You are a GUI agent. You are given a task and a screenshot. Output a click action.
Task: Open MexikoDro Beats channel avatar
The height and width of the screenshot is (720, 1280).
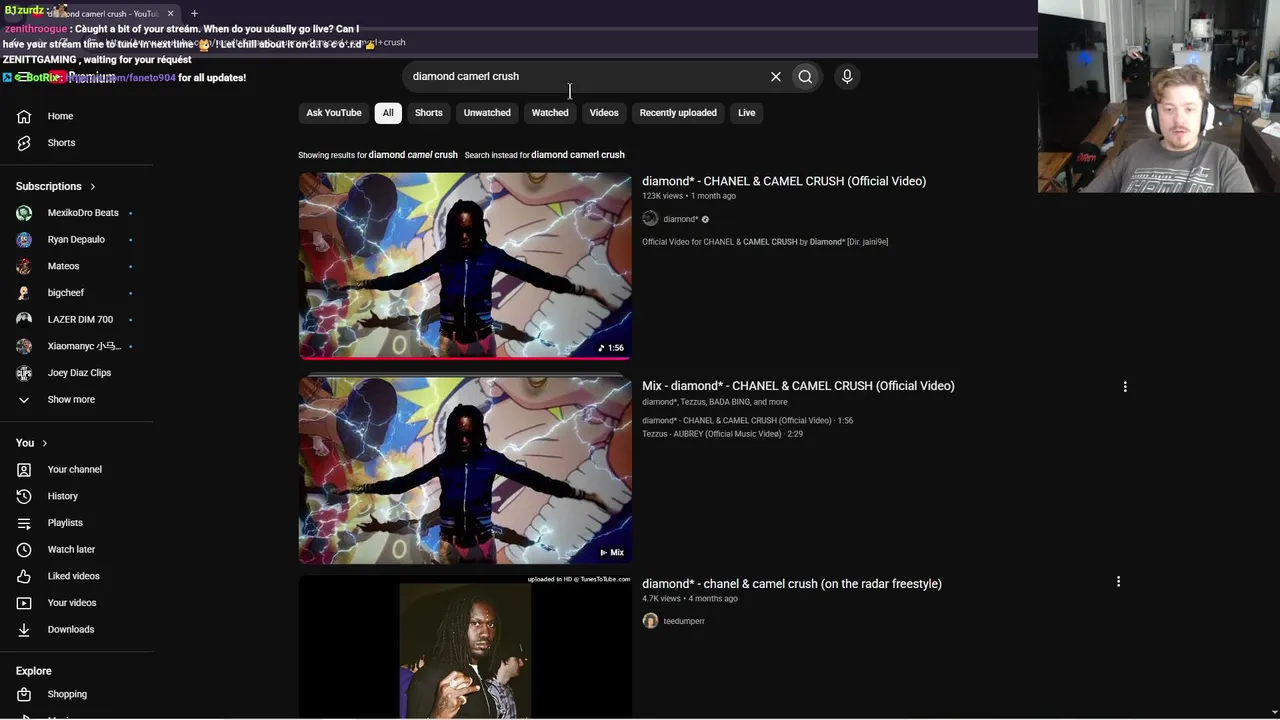tap(24, 213)
